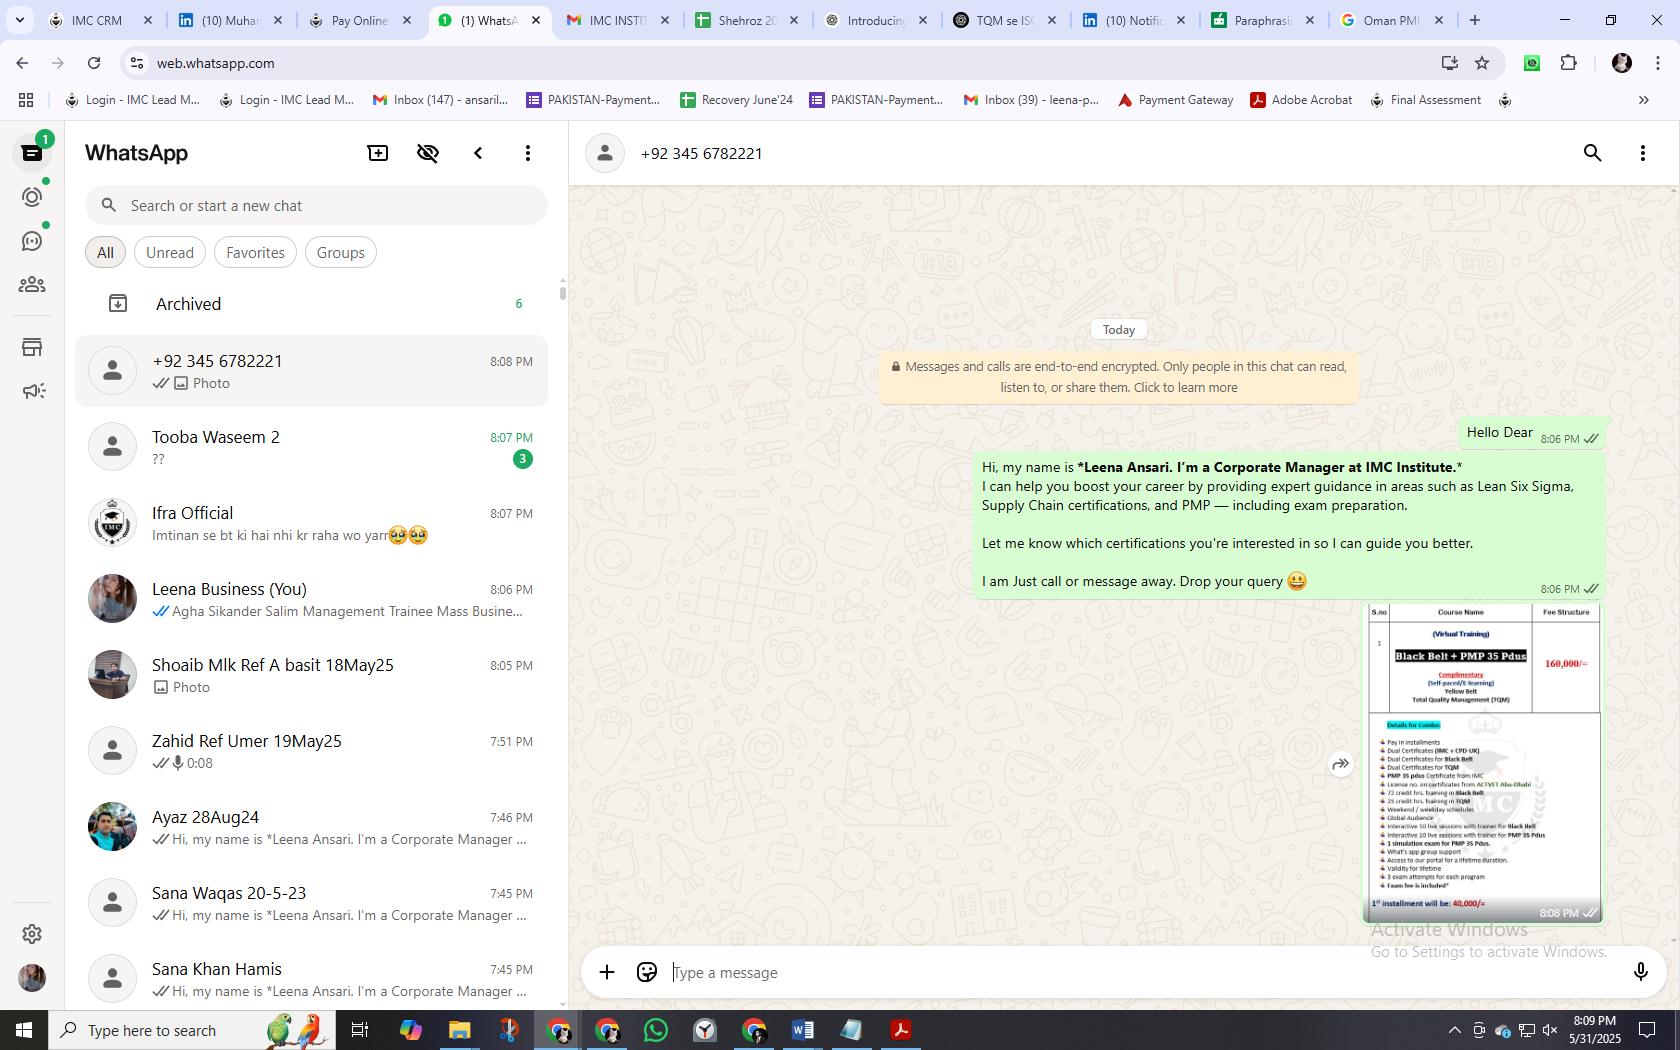Open the Channels icon in sidebar
The height and width of the screenshot is (1050, 1680).
[32, 241]
